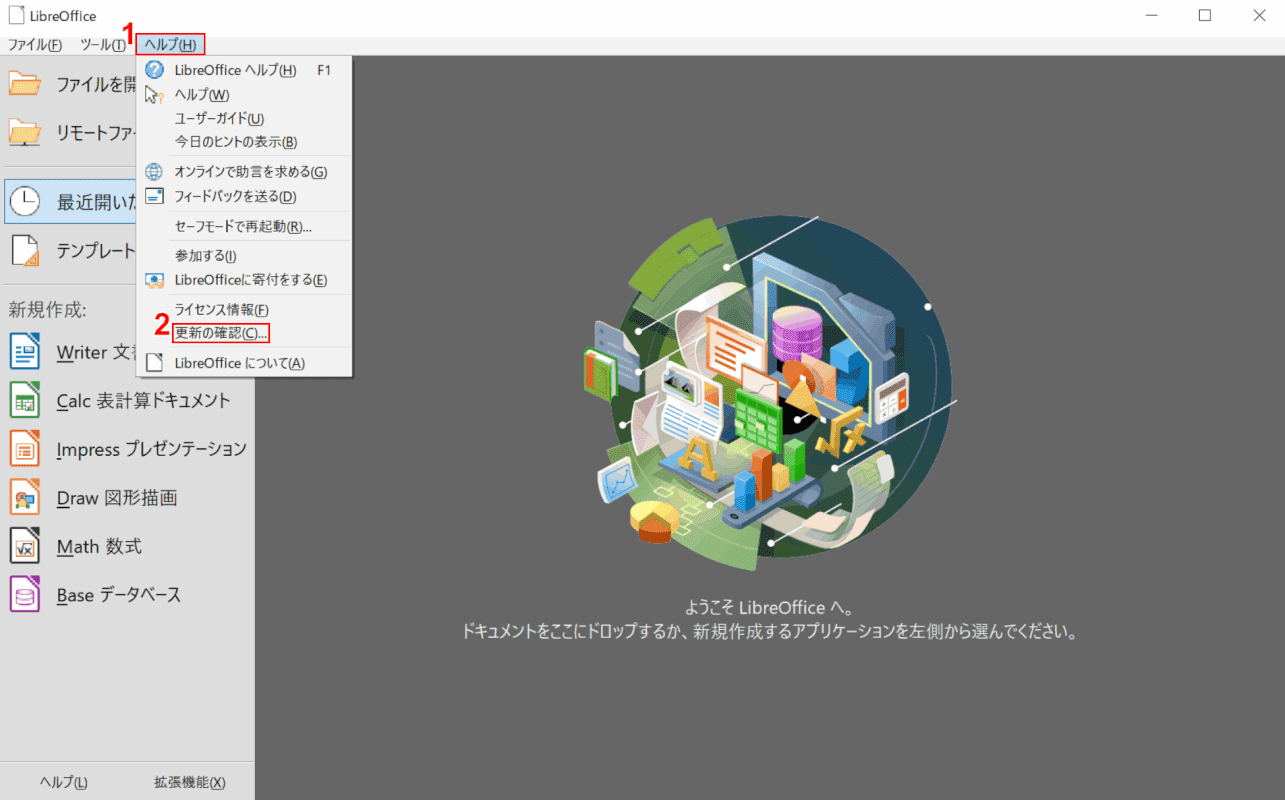Click the blue question mark help icon
Image resolution: width=1285 pixels, height=800 pixels.
154,70
